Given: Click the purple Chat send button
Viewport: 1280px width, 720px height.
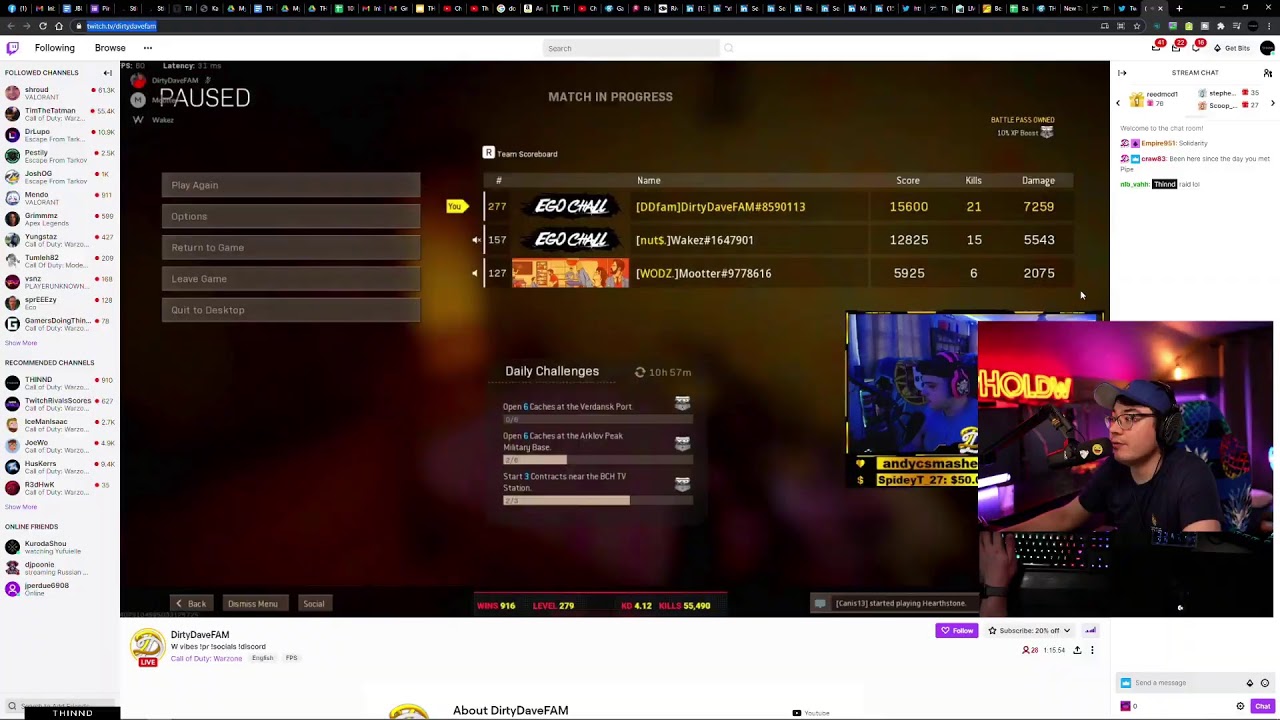Looking at the screenshot, I should pyautogui.click(x=1262, y=706).
